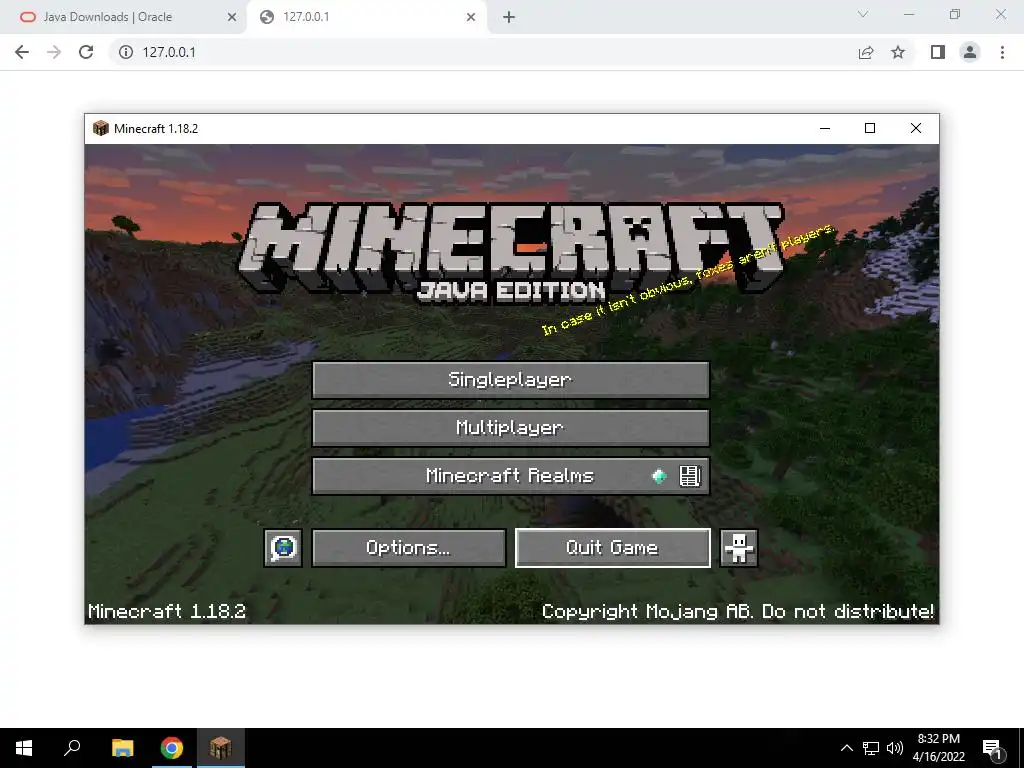Open the Chrome profile menu

click(970, 52)
